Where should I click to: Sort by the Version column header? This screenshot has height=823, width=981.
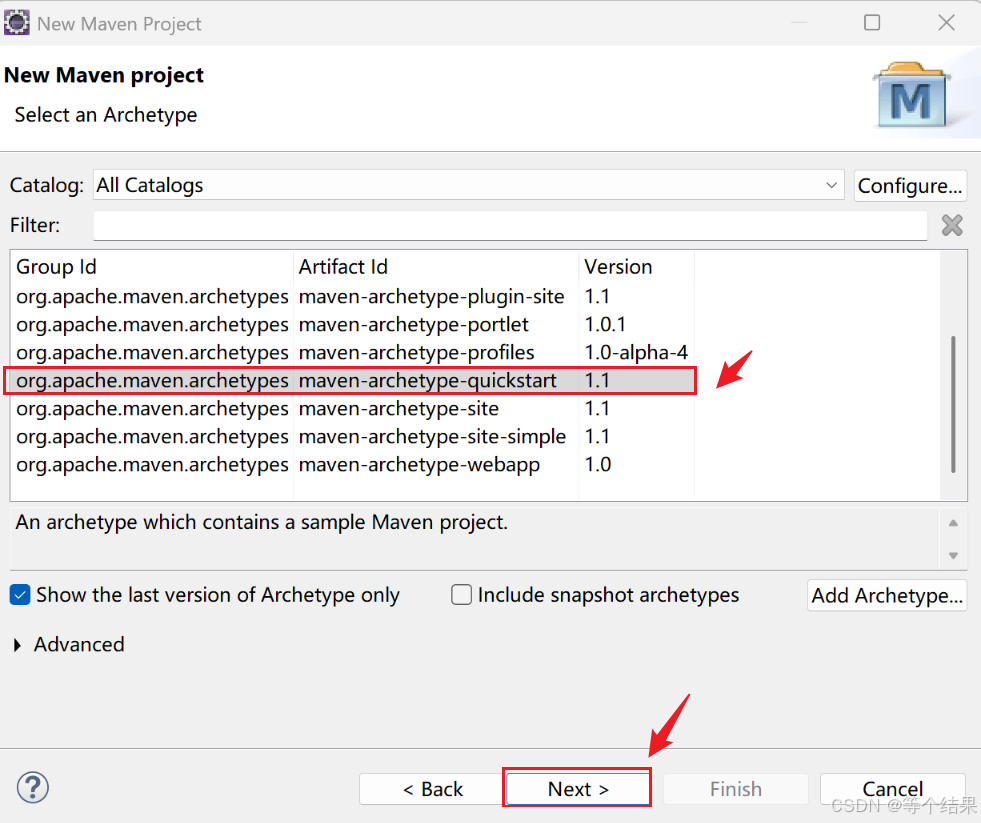coord(636,267)
